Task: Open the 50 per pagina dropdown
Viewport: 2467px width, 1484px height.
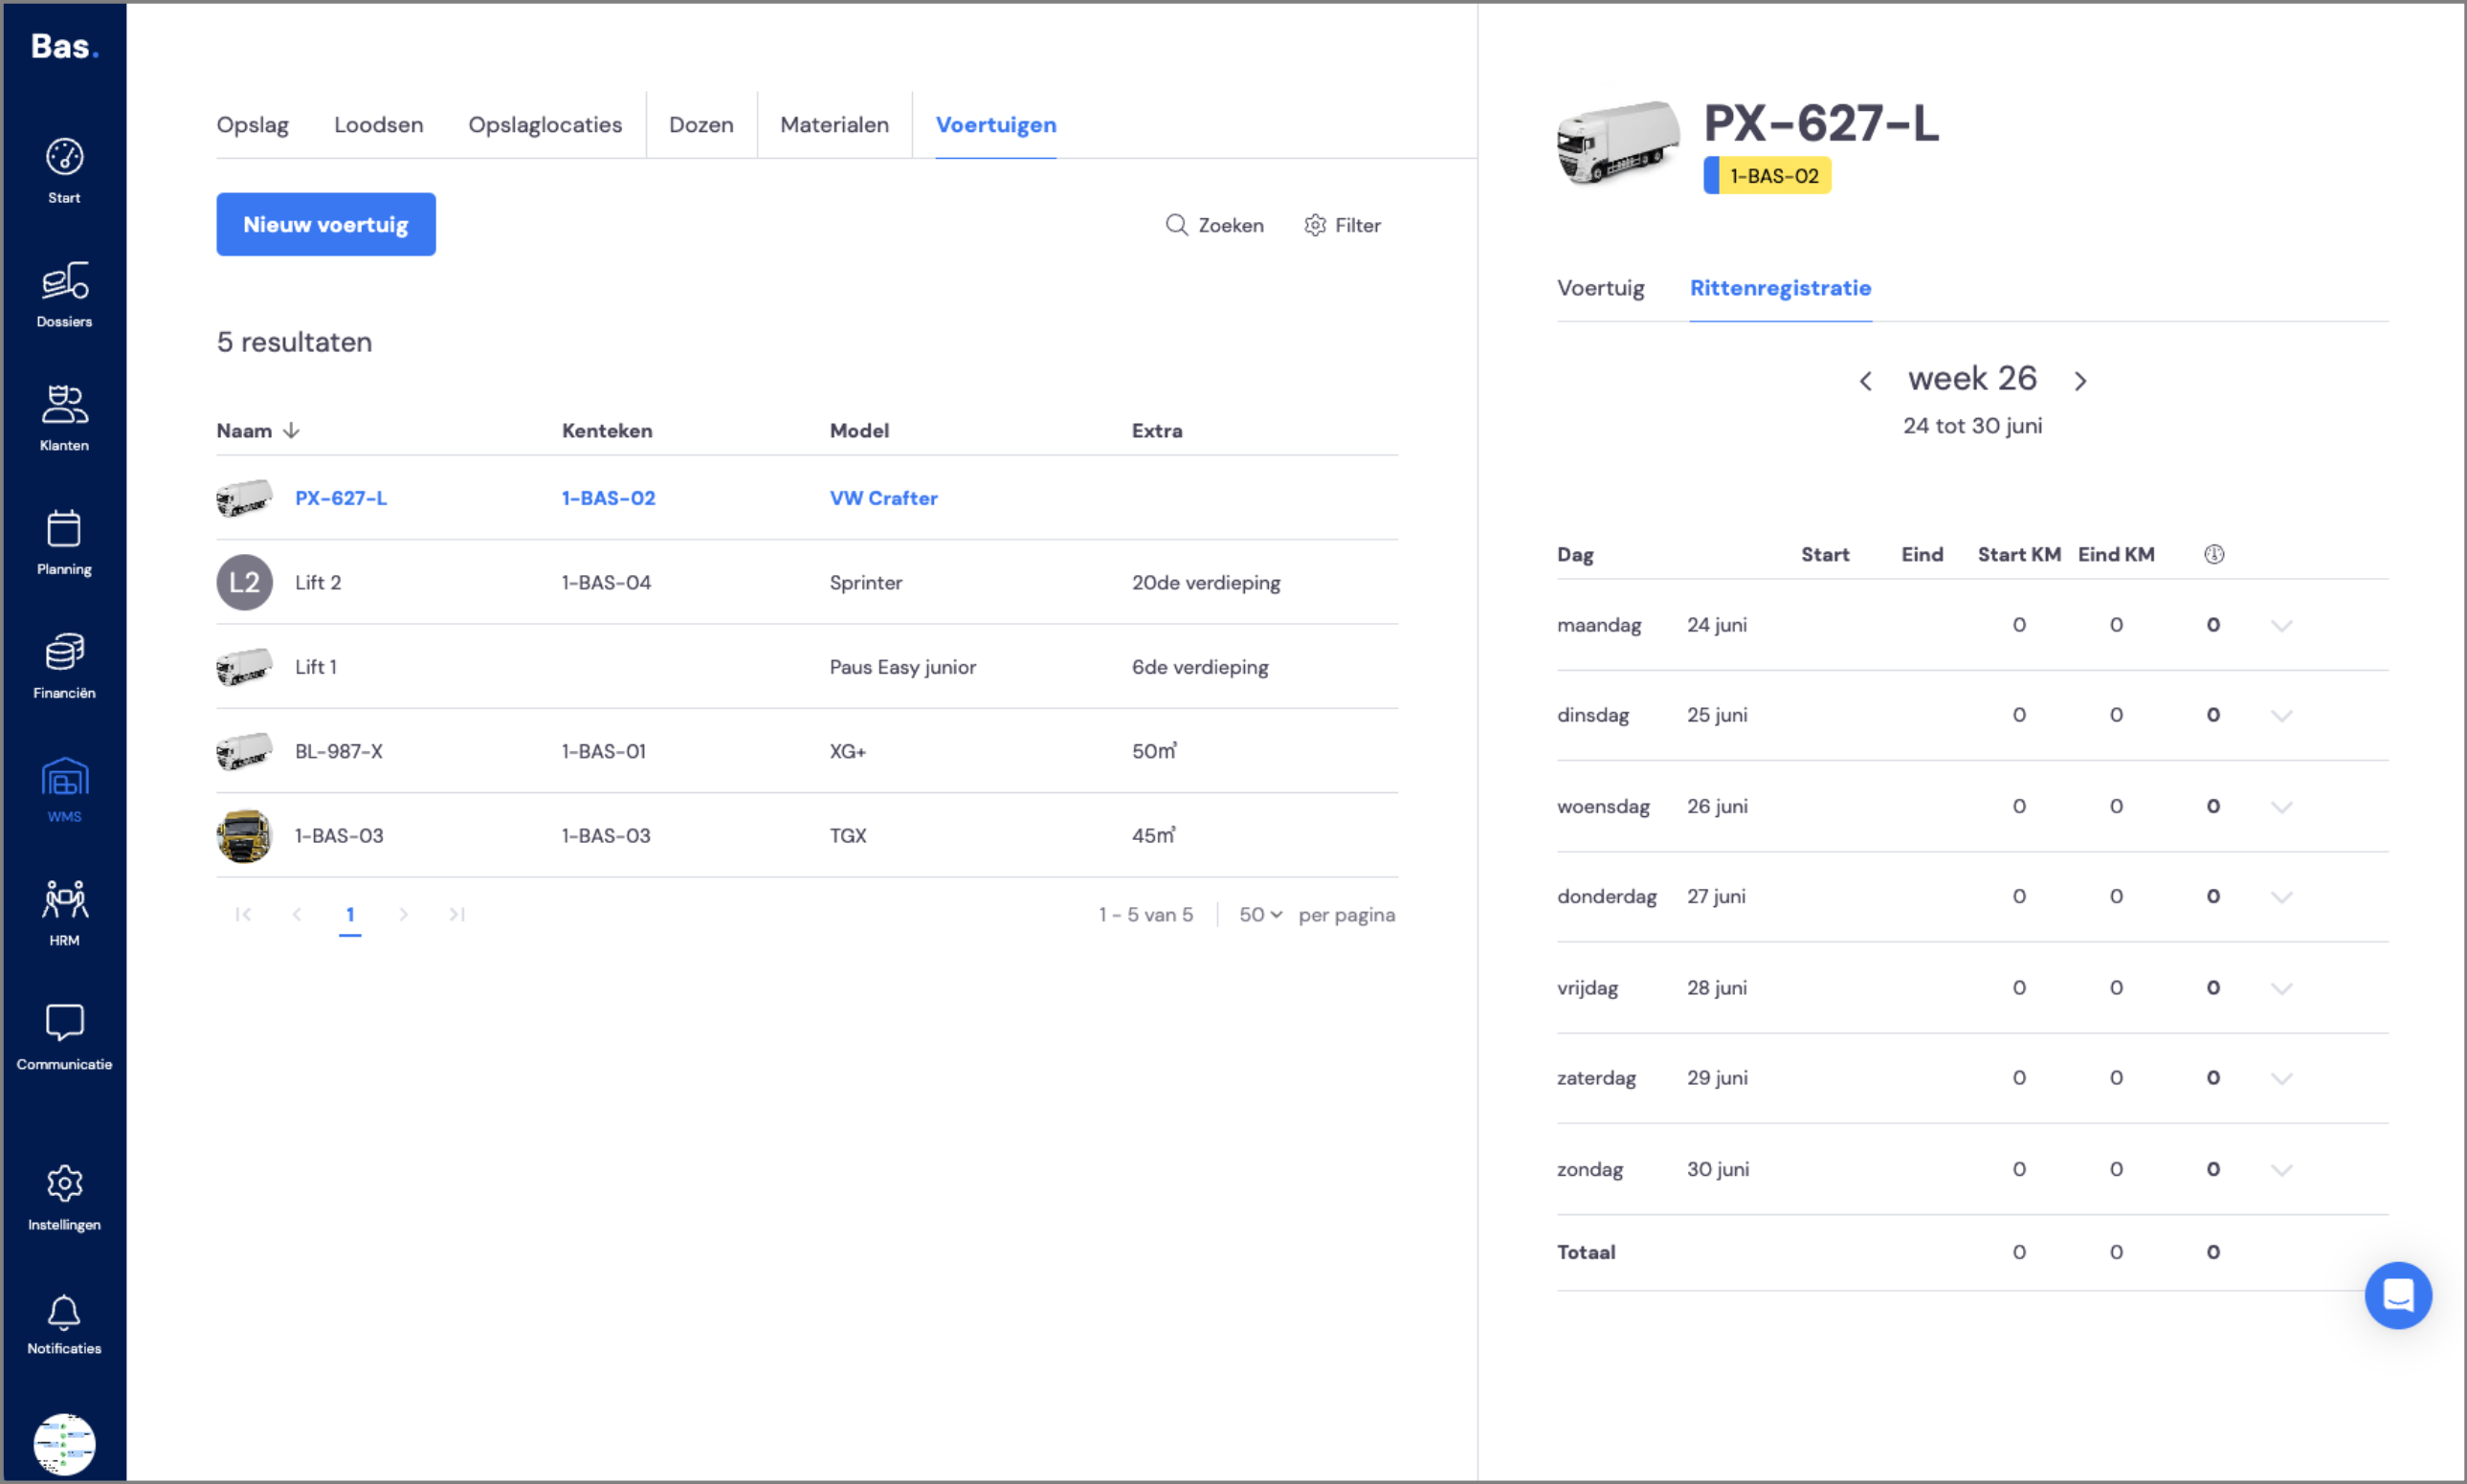Action: tap(1260, 914)
